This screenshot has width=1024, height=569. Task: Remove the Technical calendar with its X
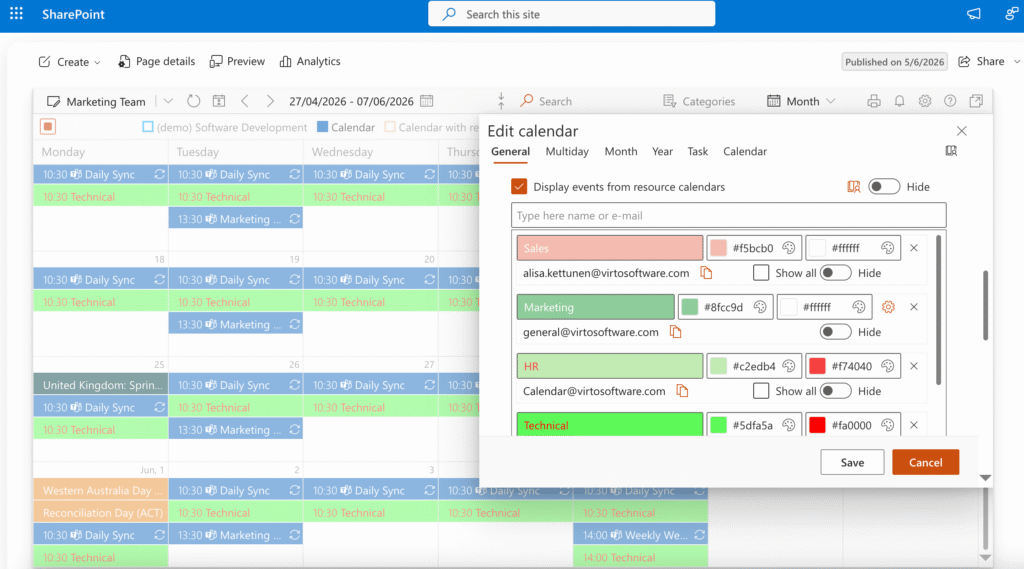coord(914,425)
